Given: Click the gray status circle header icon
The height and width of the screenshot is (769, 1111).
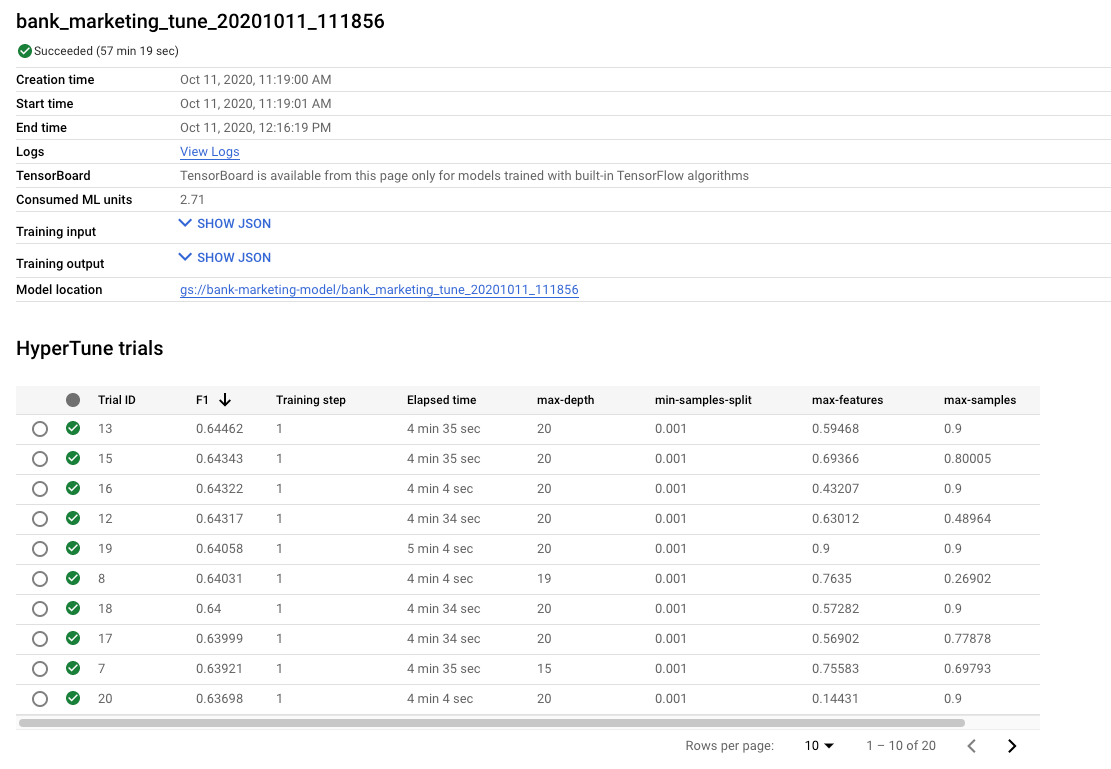Looking at the screenshot, I should point(73,400).
